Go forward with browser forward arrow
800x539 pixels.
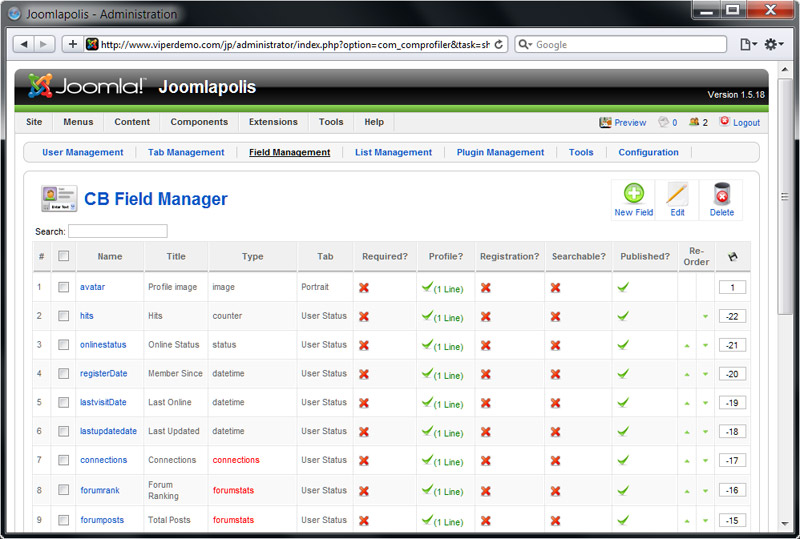click(x=44, y=44)
